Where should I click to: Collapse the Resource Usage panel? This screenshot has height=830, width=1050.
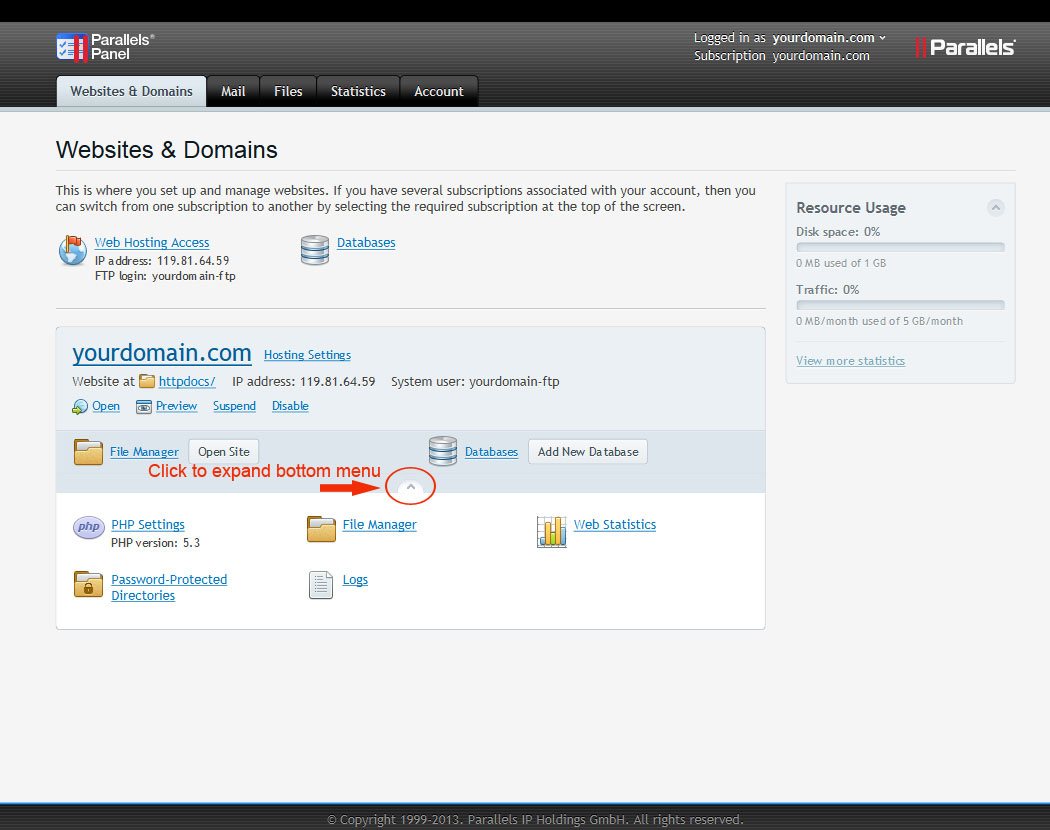click(x=995, y=208)
